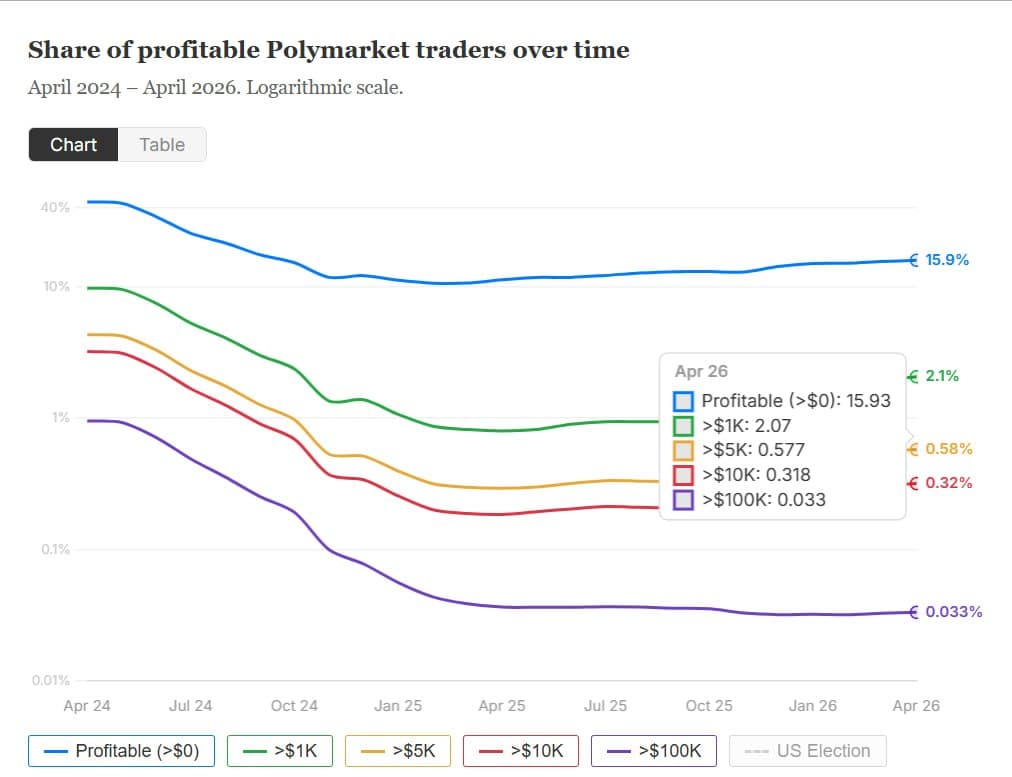Click the green >$1K swatch in tooltip
The height and width of the screenshot is (777, 1012).
(683, 425)
